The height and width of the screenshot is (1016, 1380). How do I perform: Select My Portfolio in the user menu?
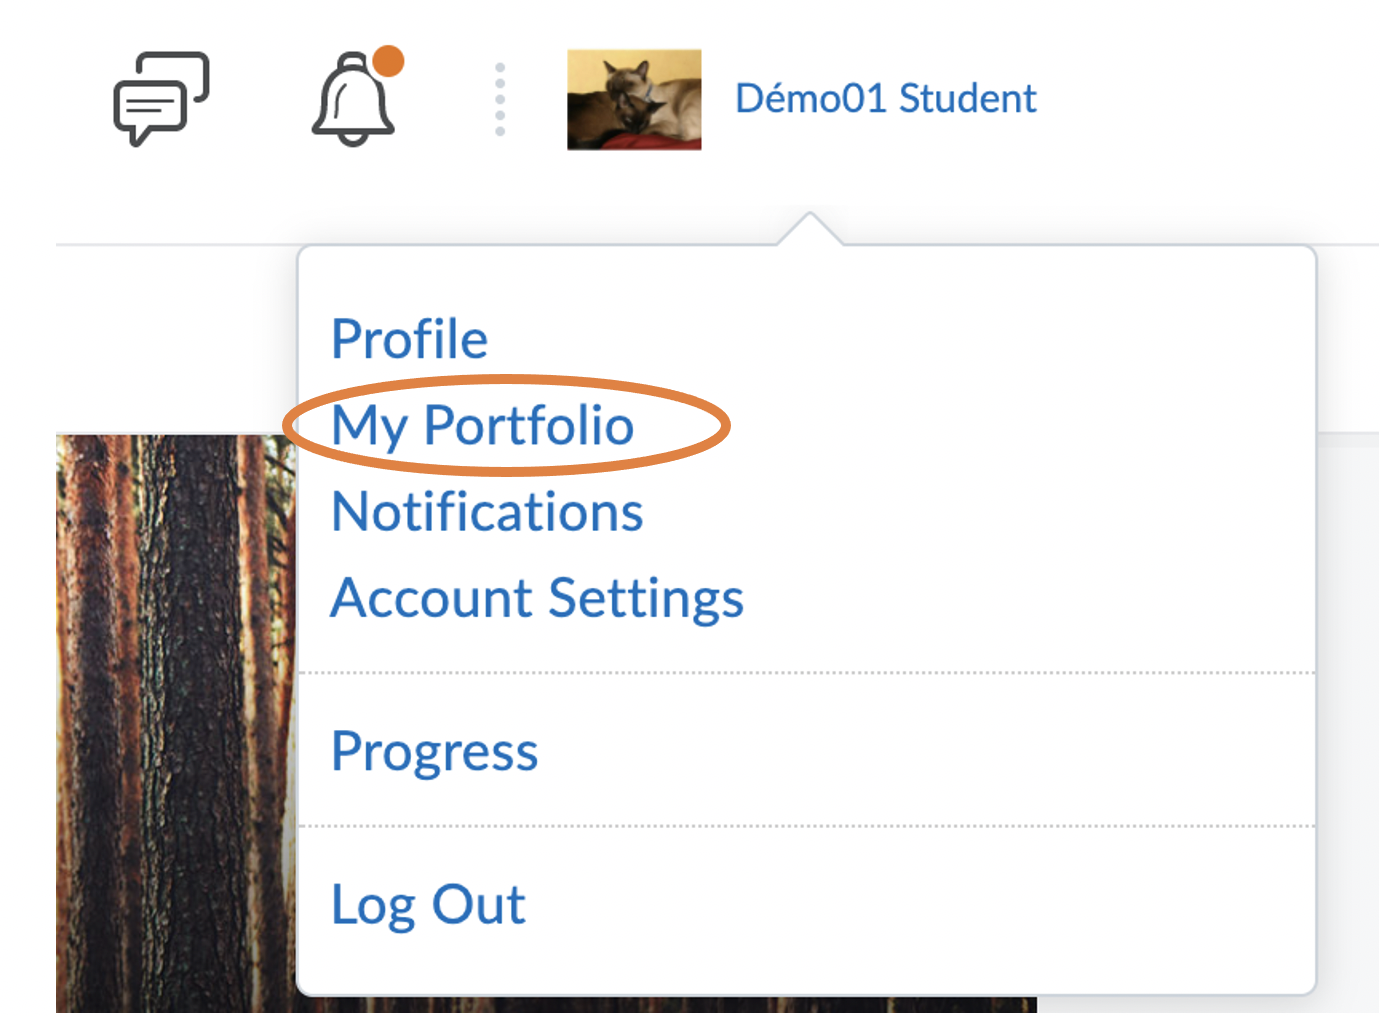(482, 425)
